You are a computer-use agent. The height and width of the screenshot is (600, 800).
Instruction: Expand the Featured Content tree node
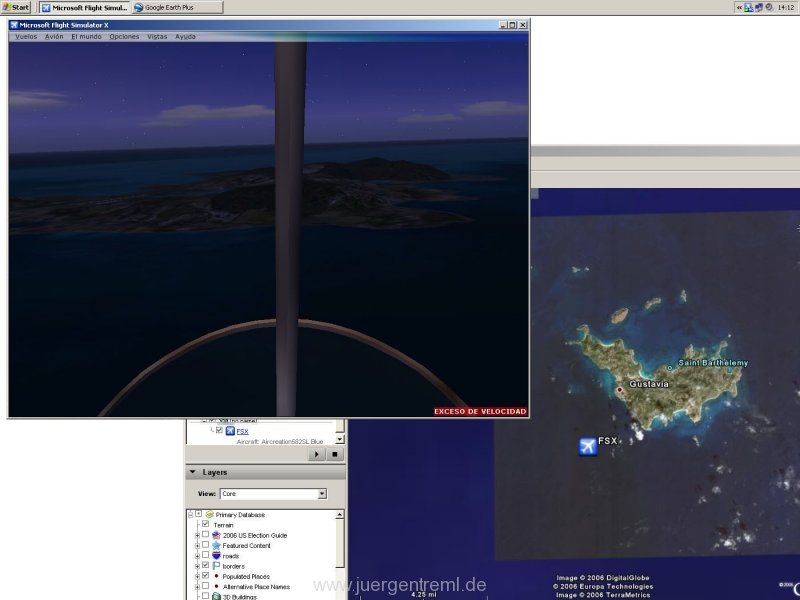pos(197,545)
